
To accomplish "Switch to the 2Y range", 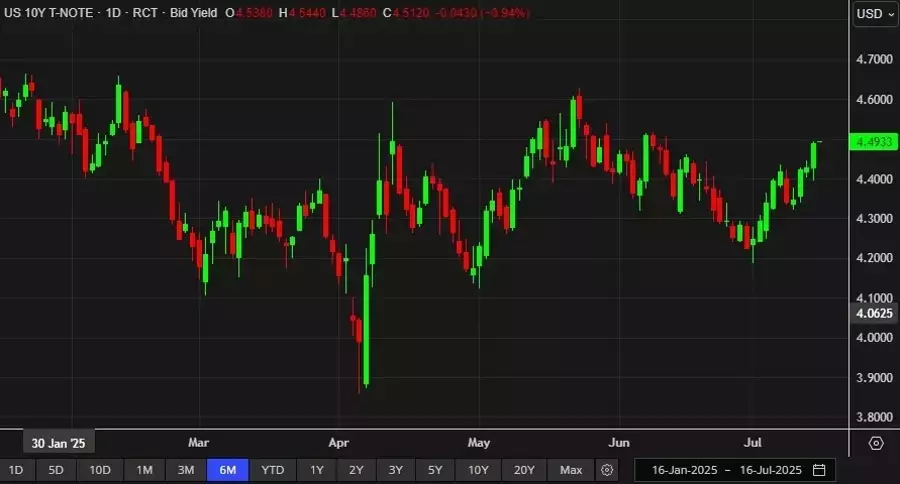I will coord(356,470).
